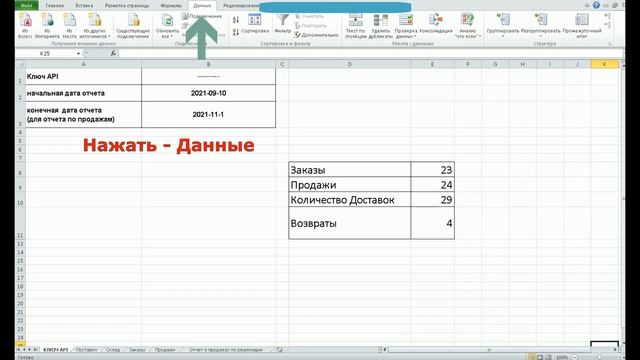640x360 pixels.
Task: Toggle the Фильтр funnel filter
Action: pos(282,24)
